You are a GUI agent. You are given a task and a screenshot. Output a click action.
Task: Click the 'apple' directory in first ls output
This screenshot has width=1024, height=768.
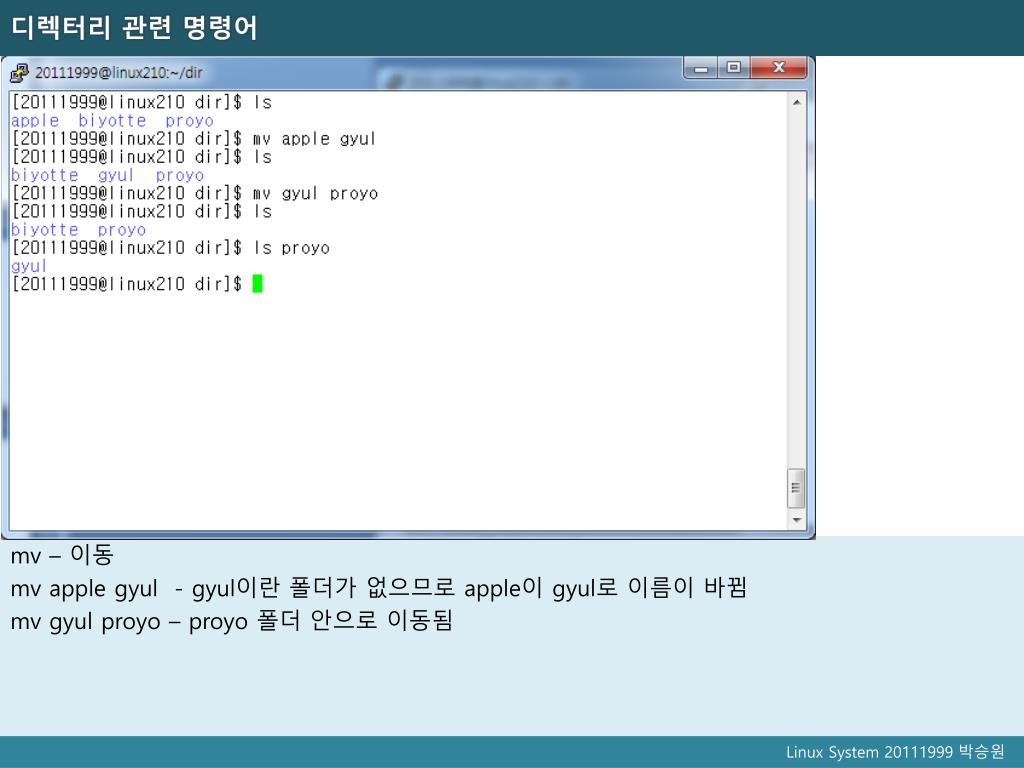35,121
